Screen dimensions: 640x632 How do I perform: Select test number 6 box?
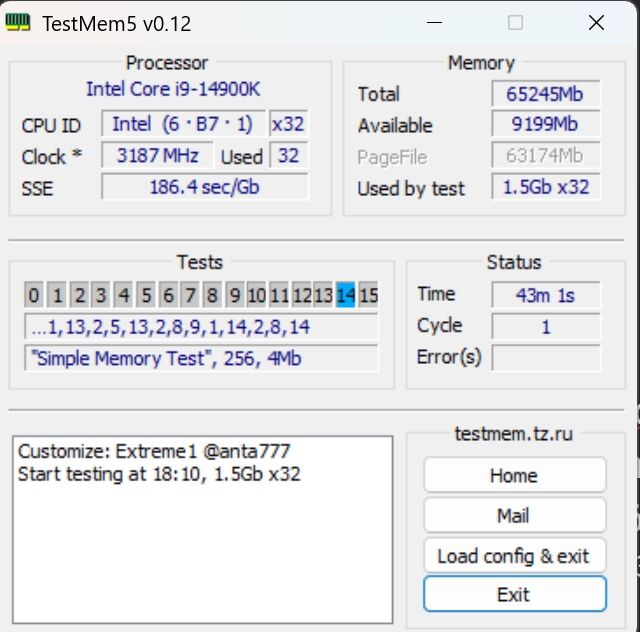[168, 295]
